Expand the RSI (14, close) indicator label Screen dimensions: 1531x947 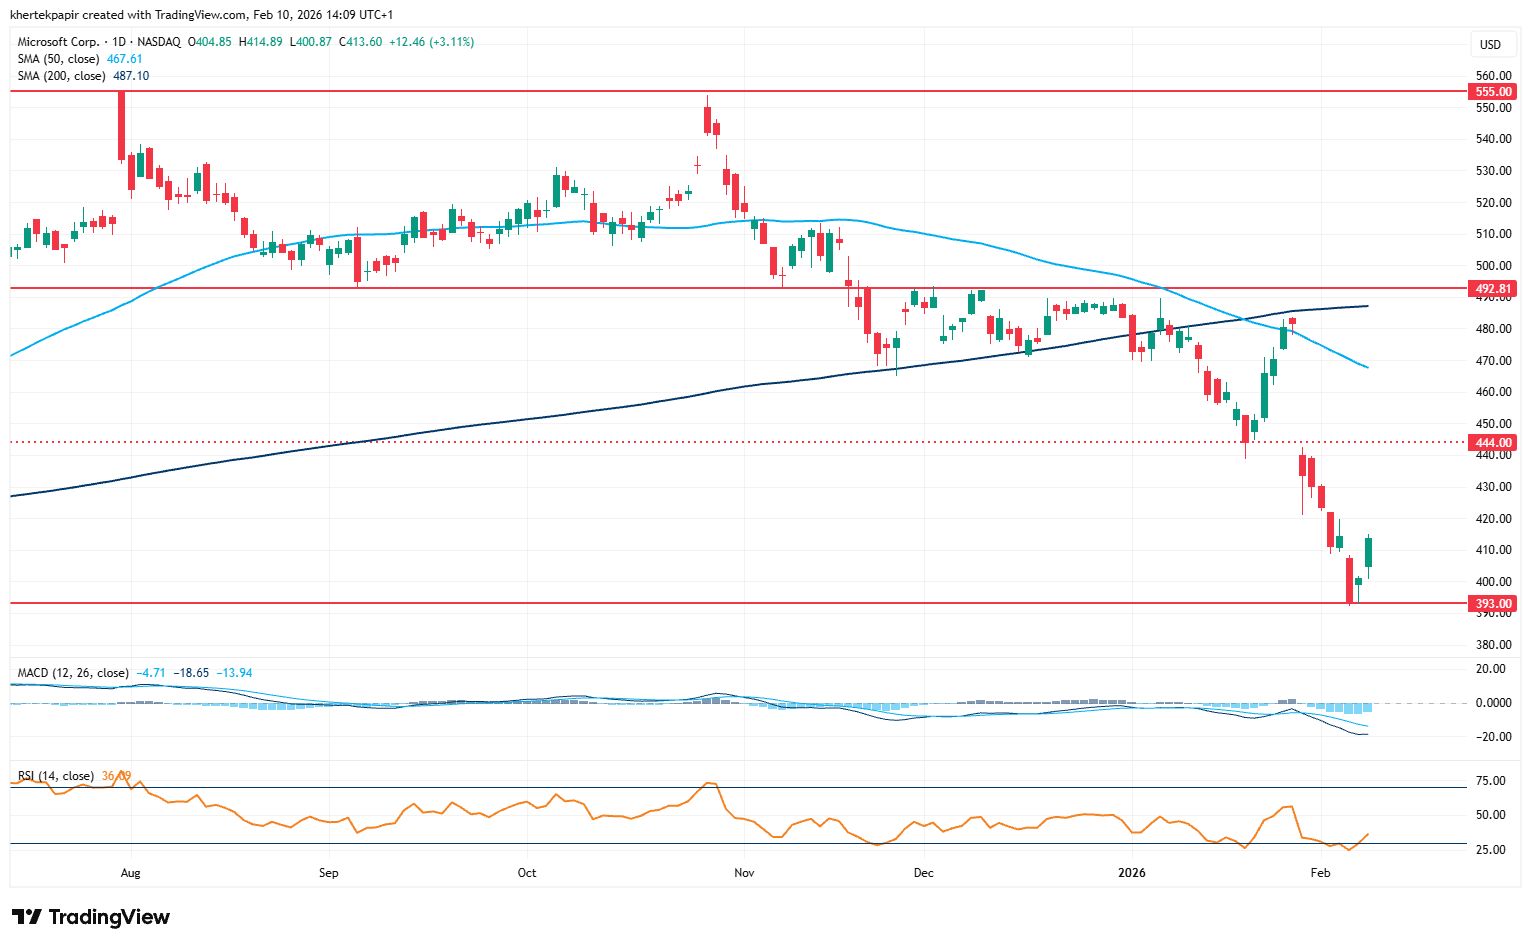tap(56, 776)
